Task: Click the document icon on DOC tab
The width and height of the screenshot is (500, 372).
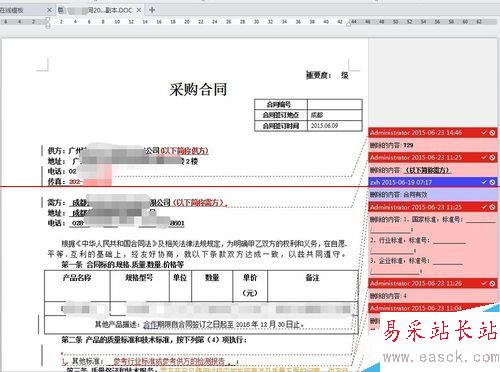Action: (61, 10)
